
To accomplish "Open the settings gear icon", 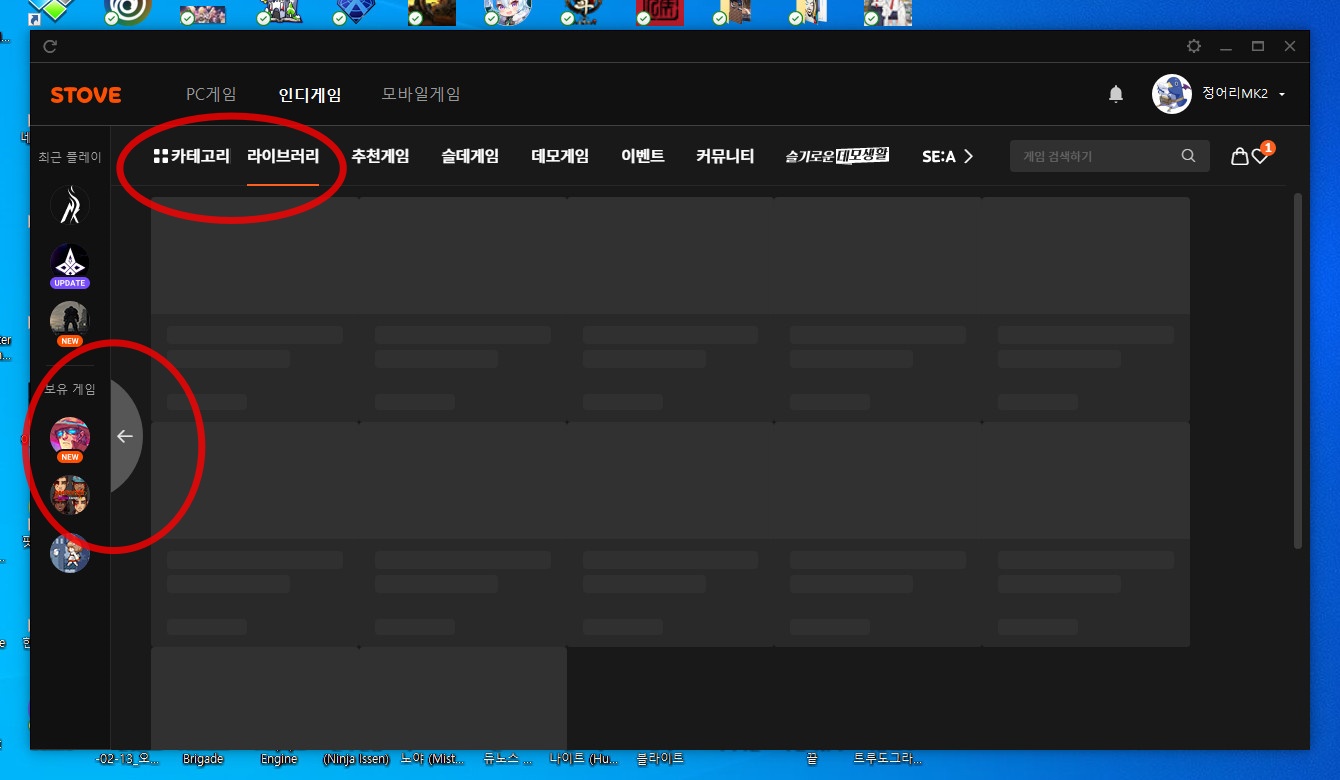I will tap(1193, 46).
